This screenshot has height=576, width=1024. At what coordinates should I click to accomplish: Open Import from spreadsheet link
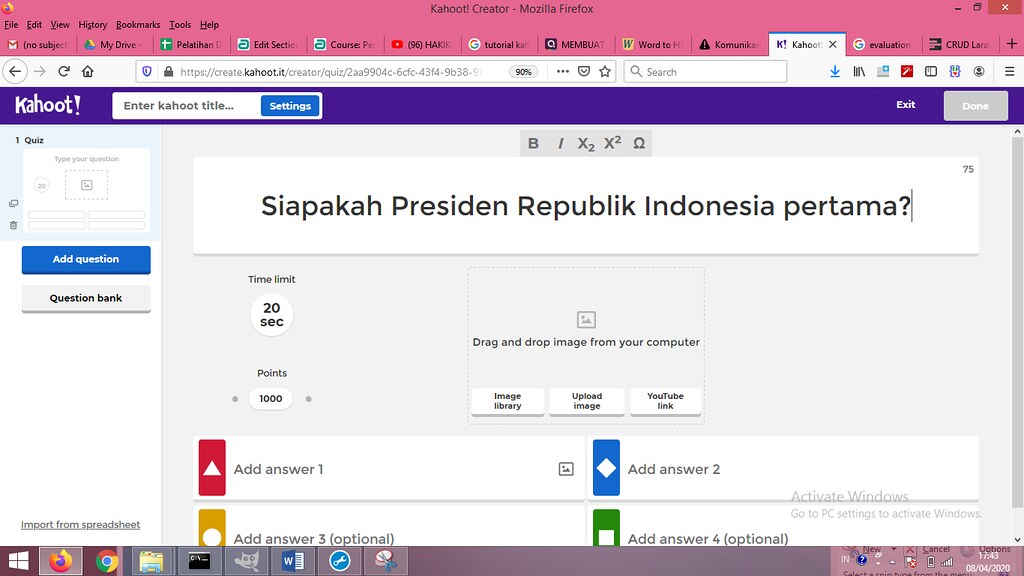click(x=80, y=524)
